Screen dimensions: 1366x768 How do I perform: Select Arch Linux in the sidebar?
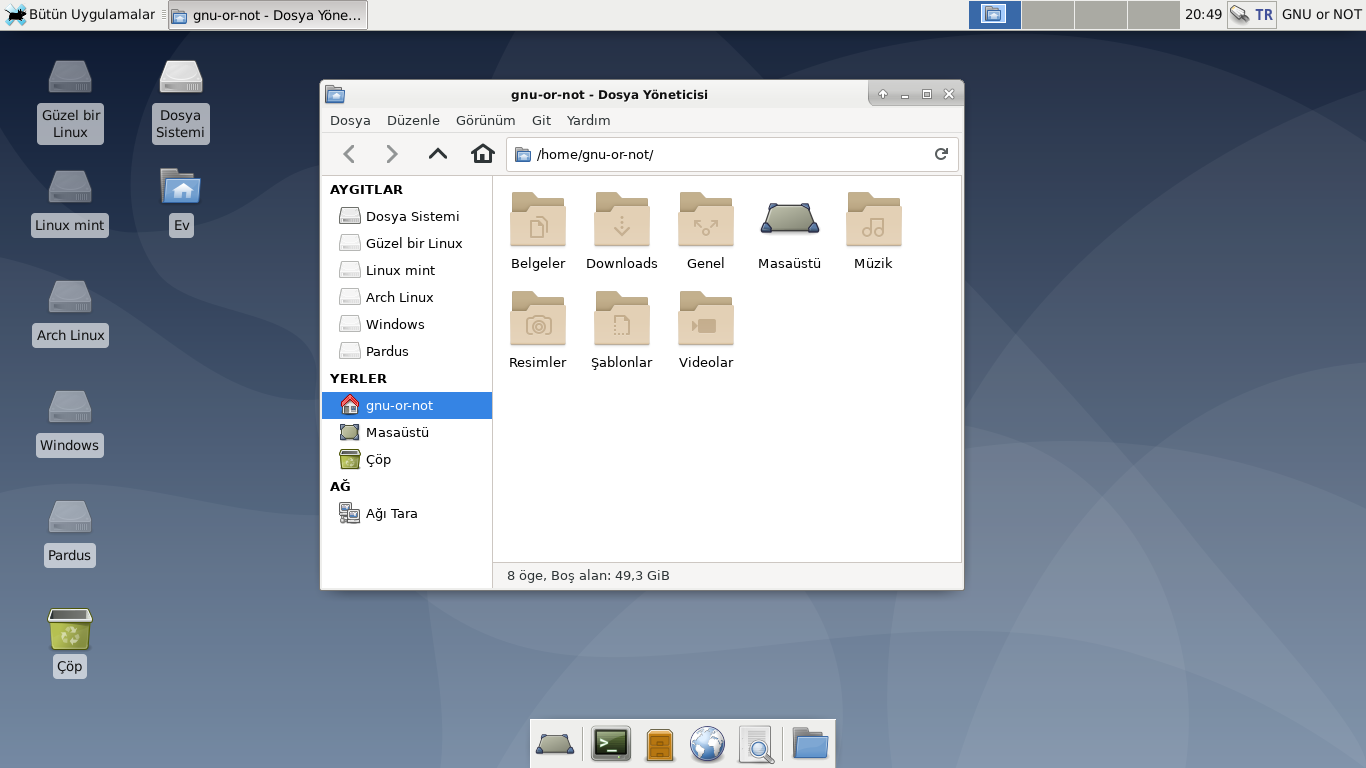(399, 297)
